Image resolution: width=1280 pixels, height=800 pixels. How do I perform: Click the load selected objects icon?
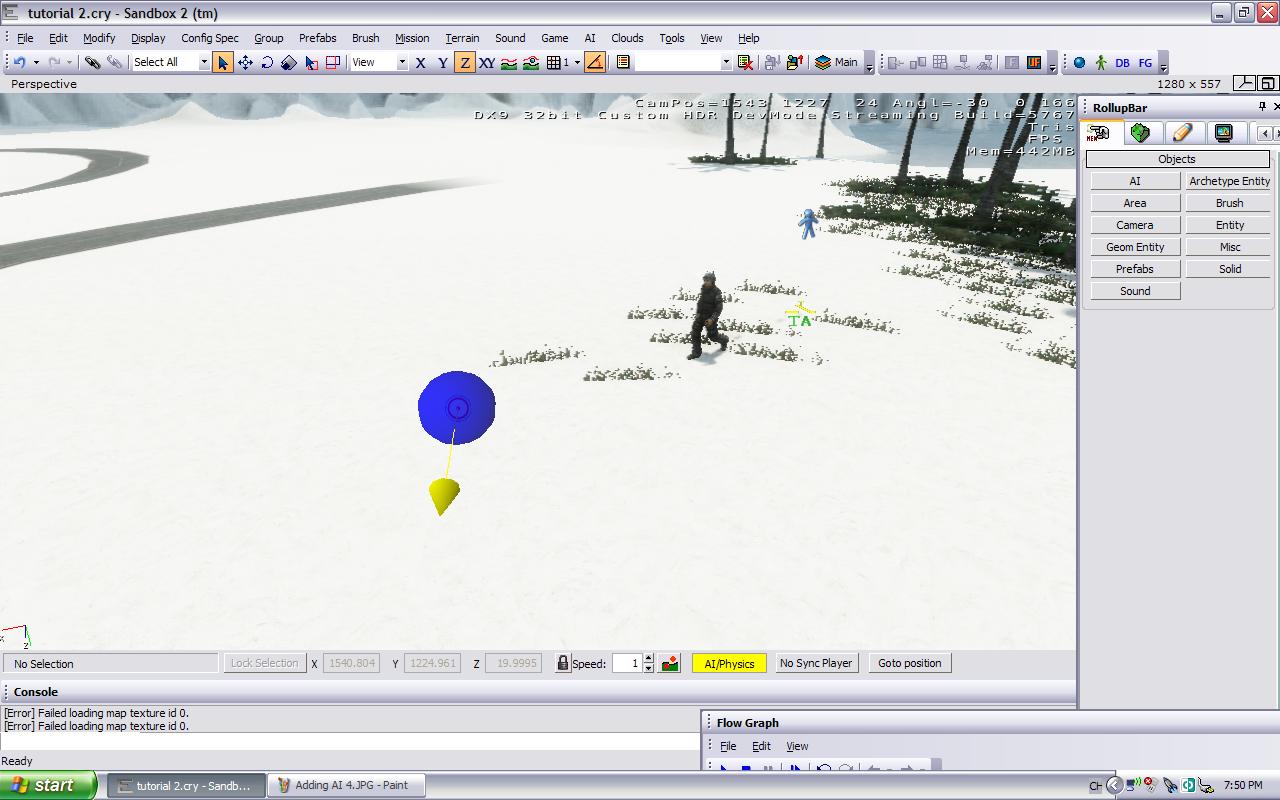coord(795,62)
